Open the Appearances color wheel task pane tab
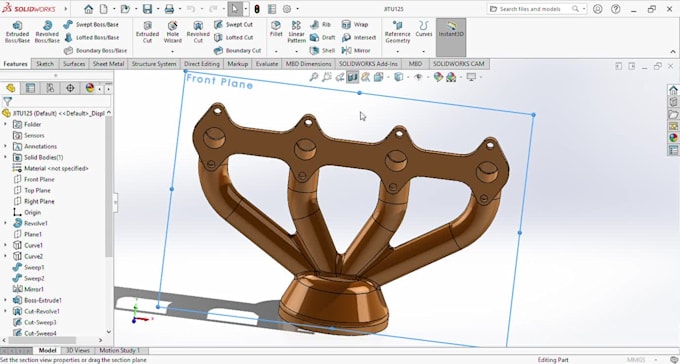Image resolution: width=680 pixels, height=364 pixels. 673,138
